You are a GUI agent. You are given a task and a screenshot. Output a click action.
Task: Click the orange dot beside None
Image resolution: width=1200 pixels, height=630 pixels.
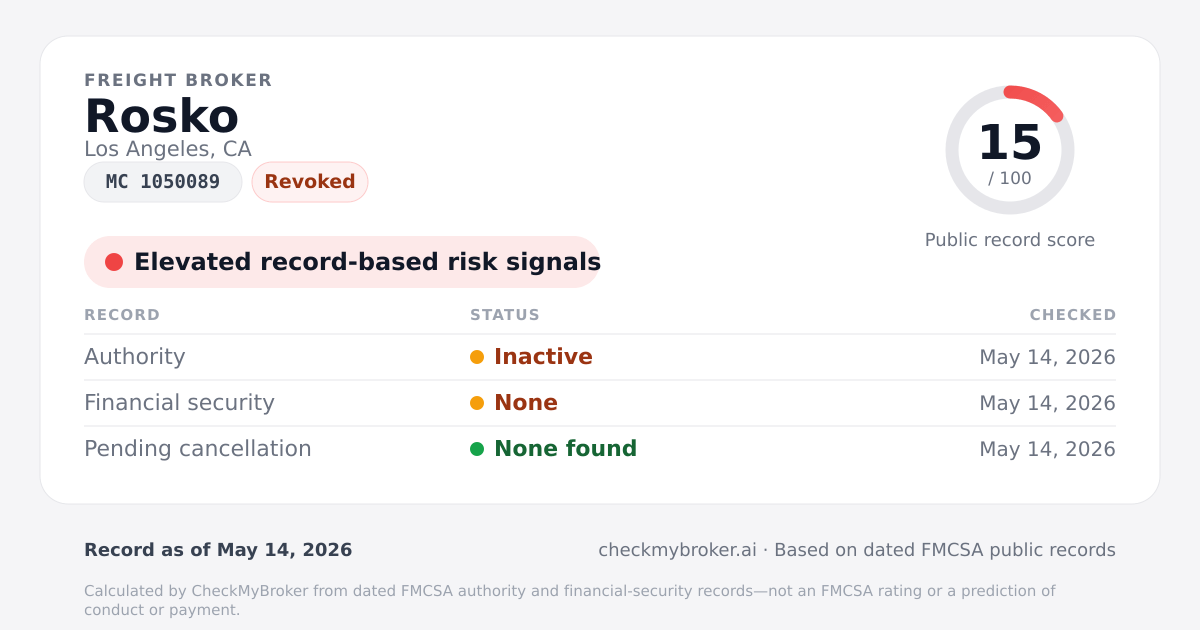[477, 403]
